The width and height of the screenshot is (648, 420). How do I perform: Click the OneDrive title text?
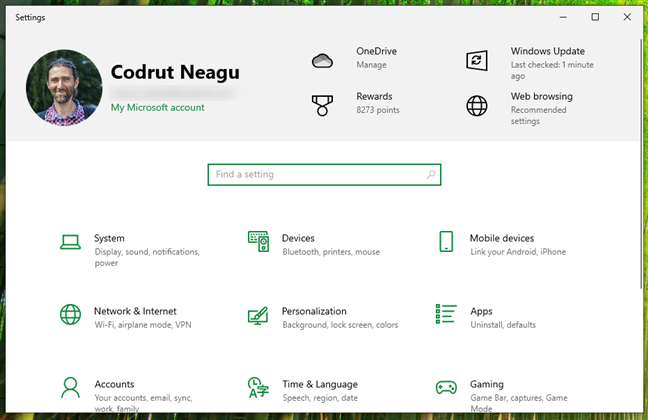pos(376,51)
